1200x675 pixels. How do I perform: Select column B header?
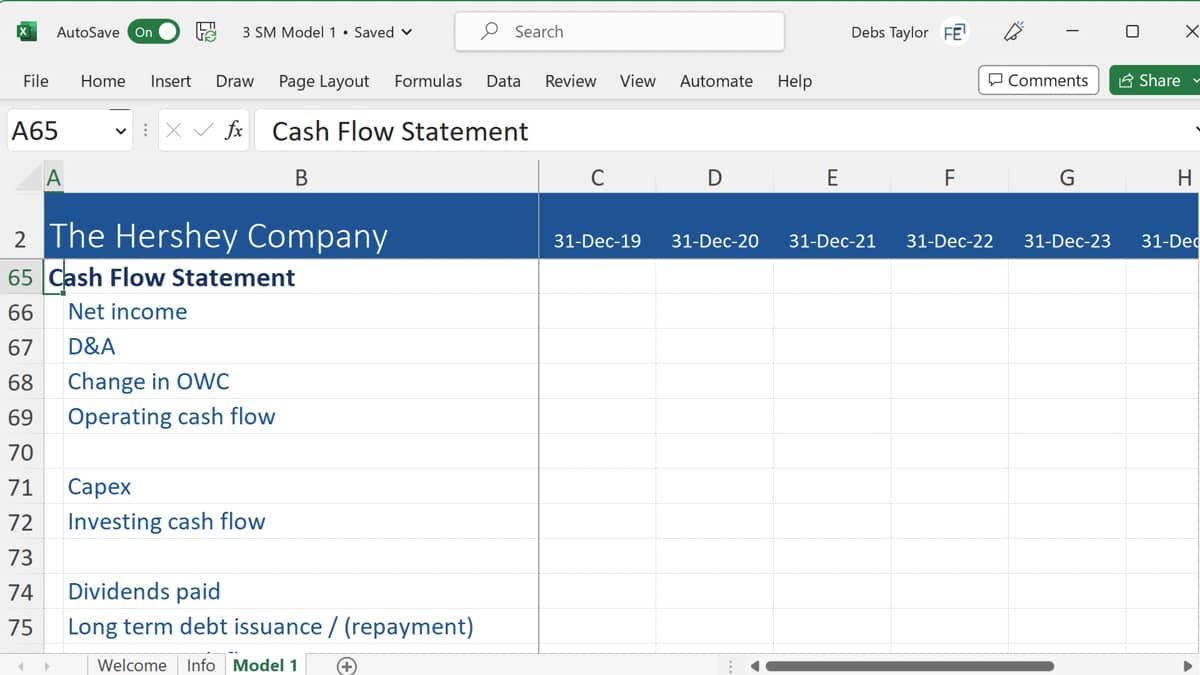click(301, 178)
